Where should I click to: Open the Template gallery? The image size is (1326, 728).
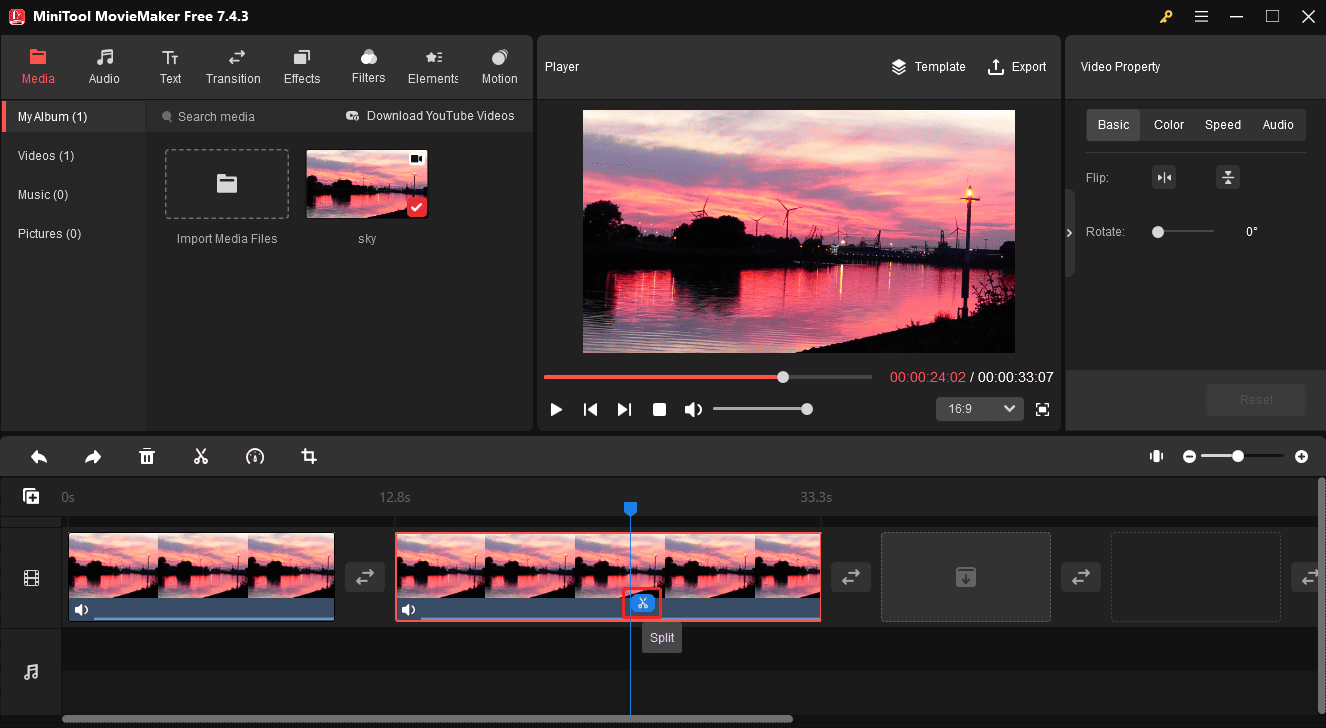pos(928,67)
